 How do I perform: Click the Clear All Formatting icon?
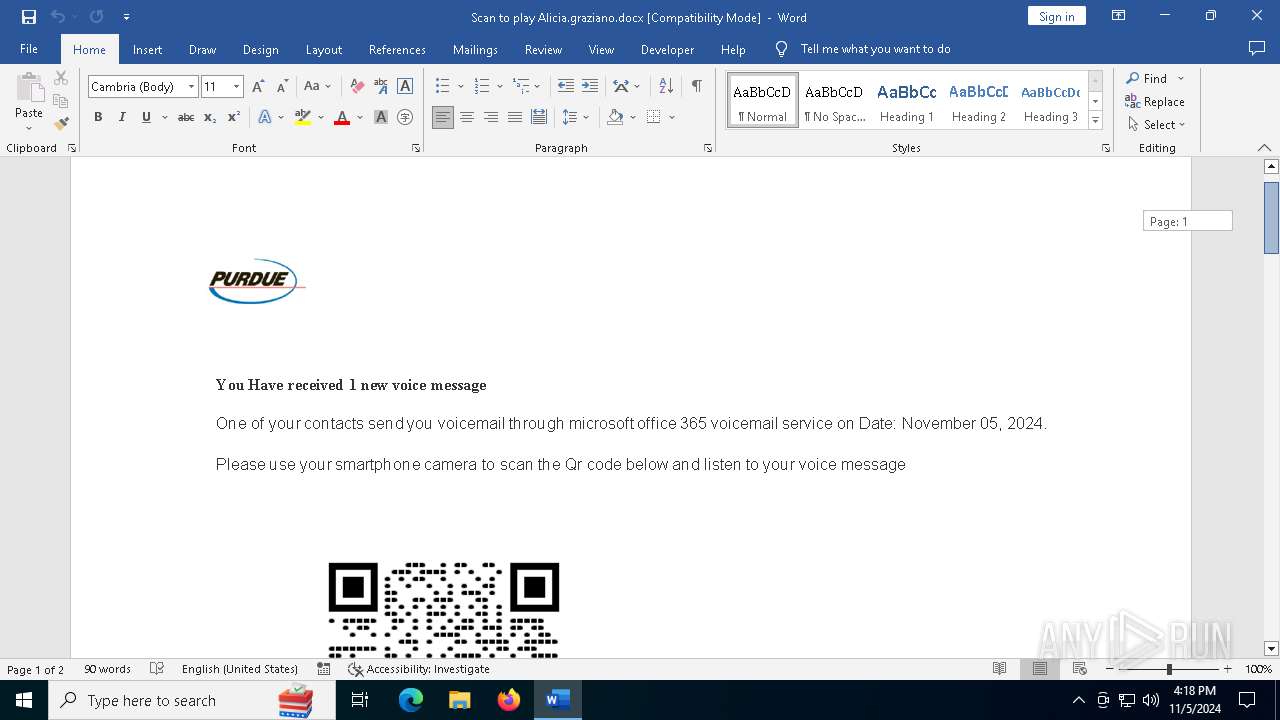point(357,87)
